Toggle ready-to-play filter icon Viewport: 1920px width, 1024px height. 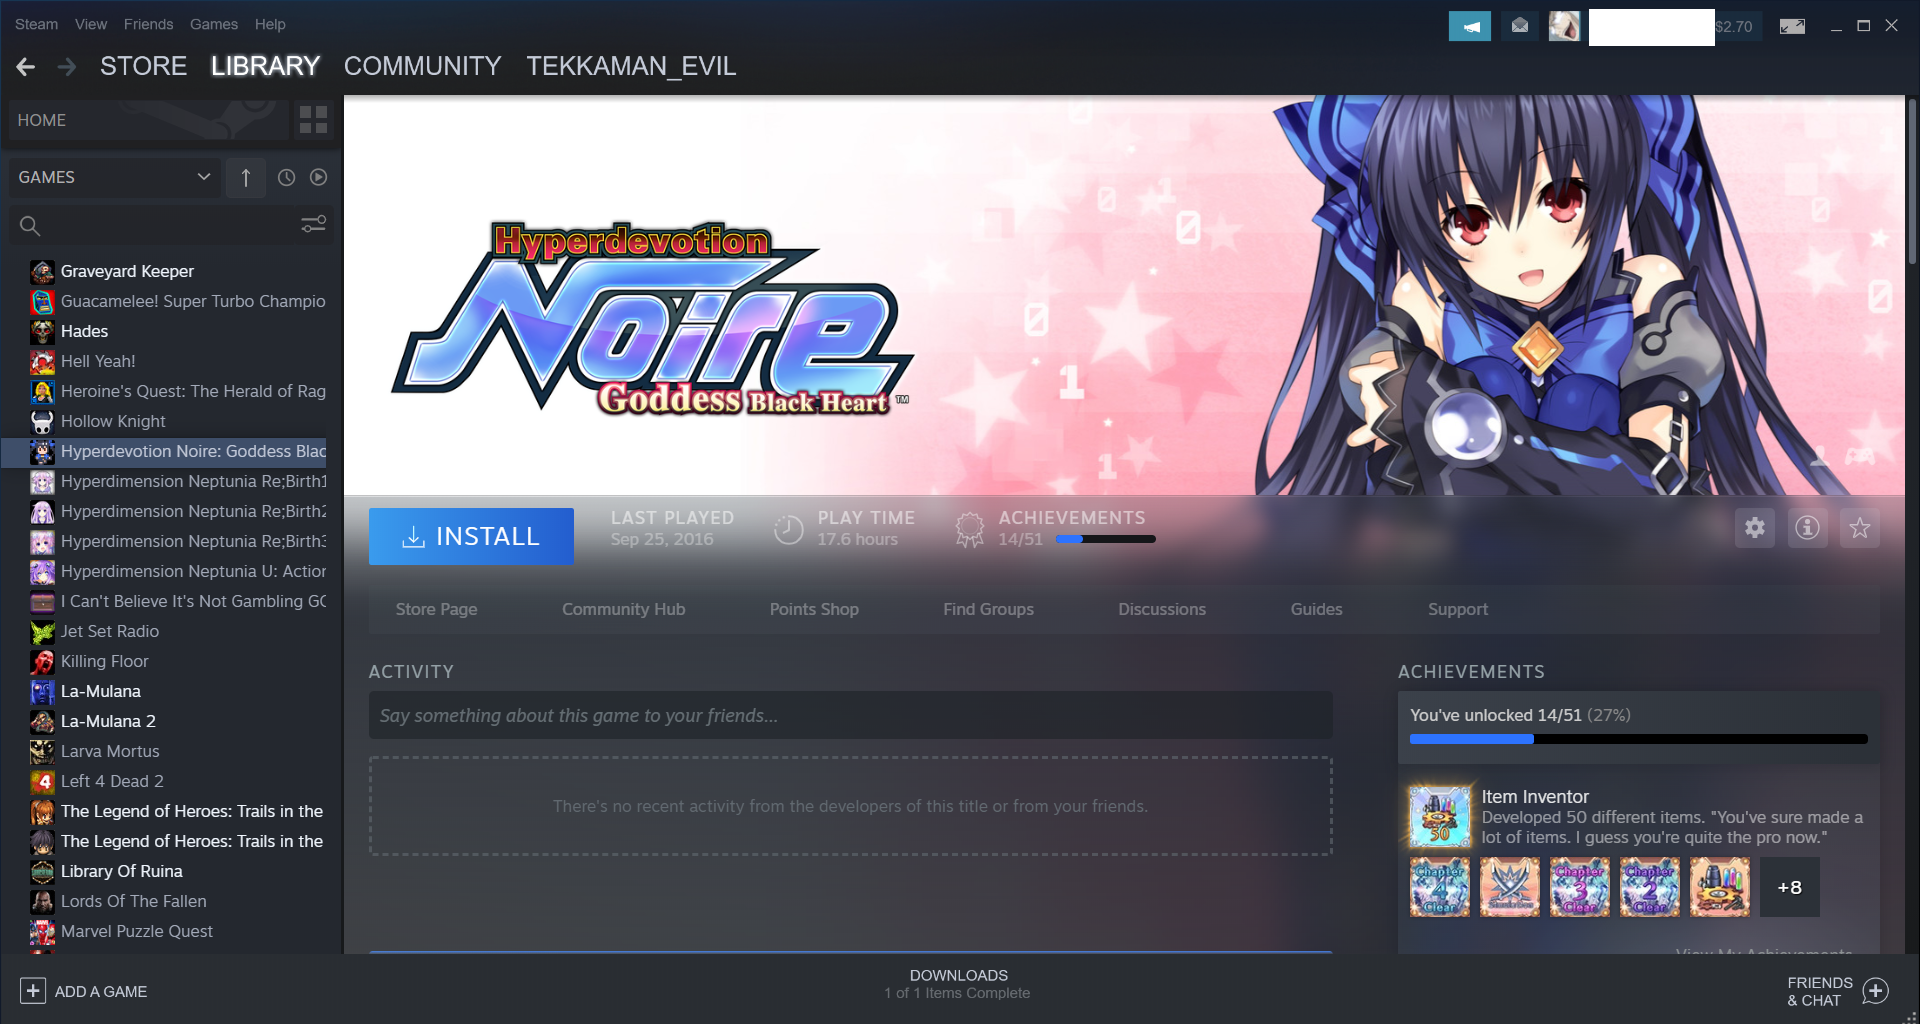tap(318, 177)
